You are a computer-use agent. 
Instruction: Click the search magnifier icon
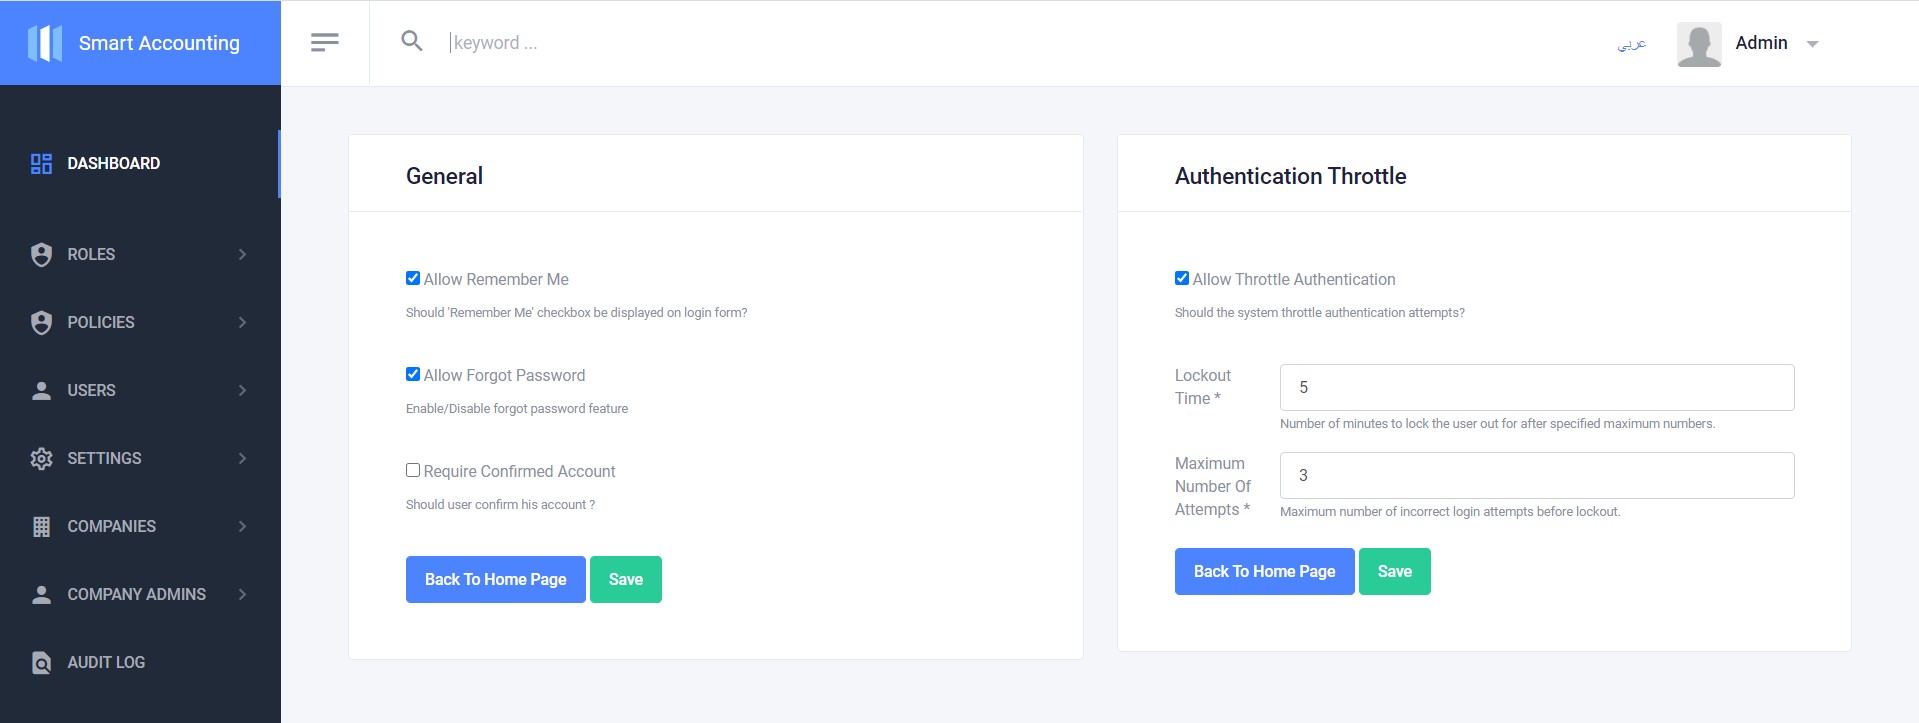(412, 41)
